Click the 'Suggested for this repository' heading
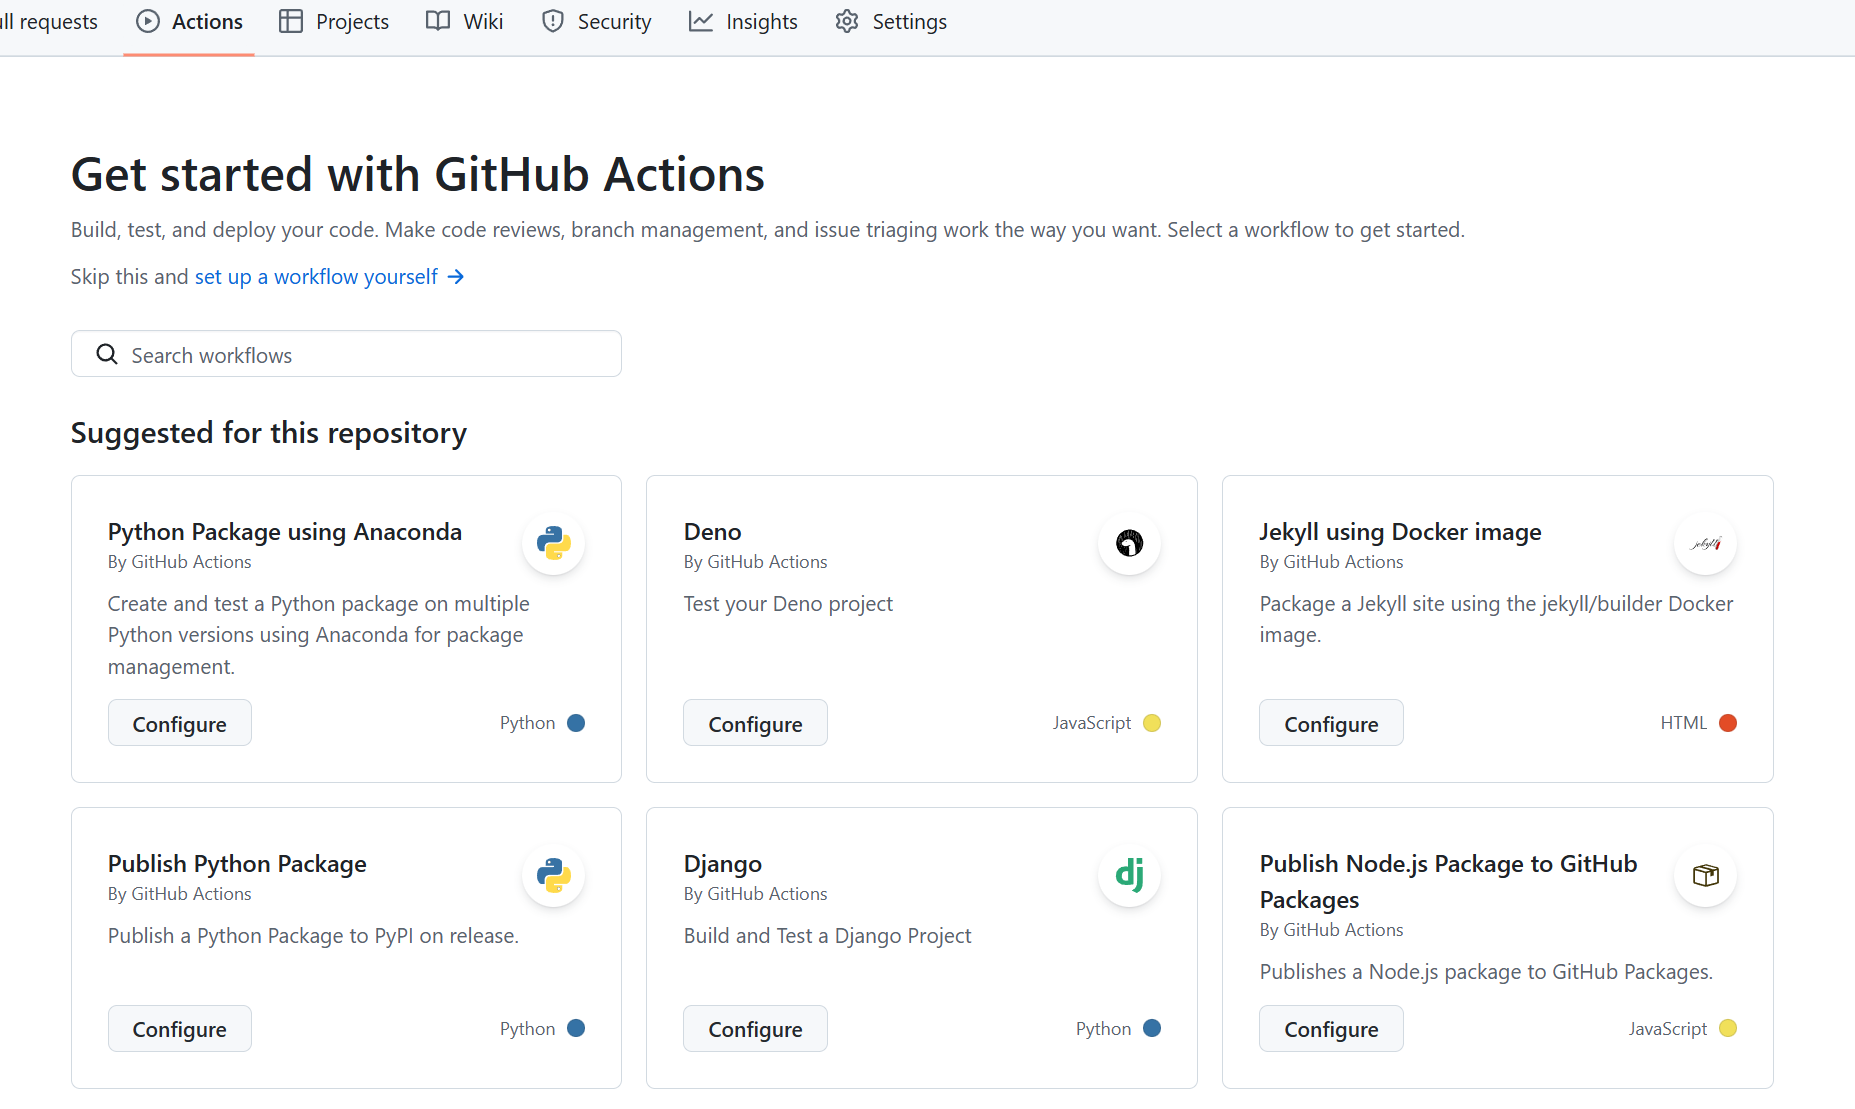 pos(269,432)
